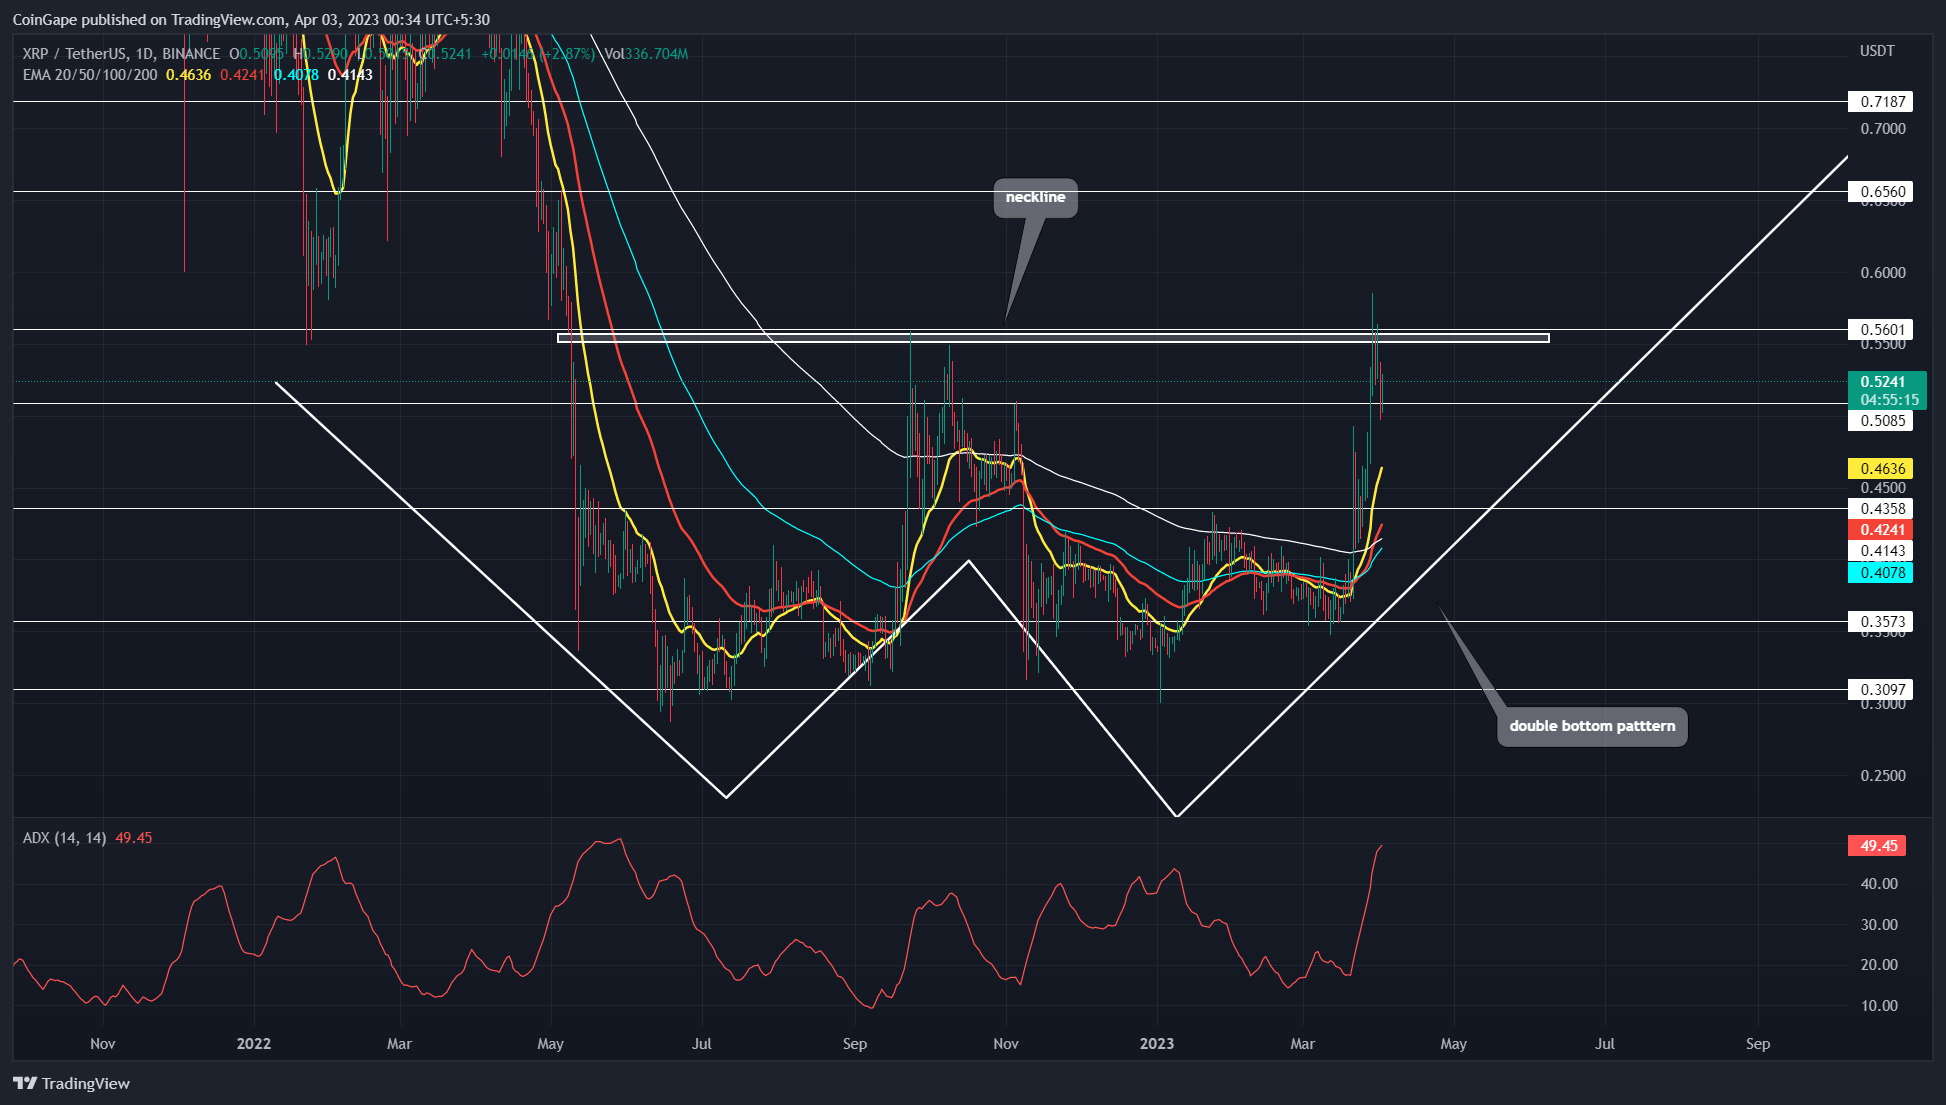Select the 0.7187 price level label
The image size is (1946, 1105).
pyautogui.click(x=1880, y=102)
